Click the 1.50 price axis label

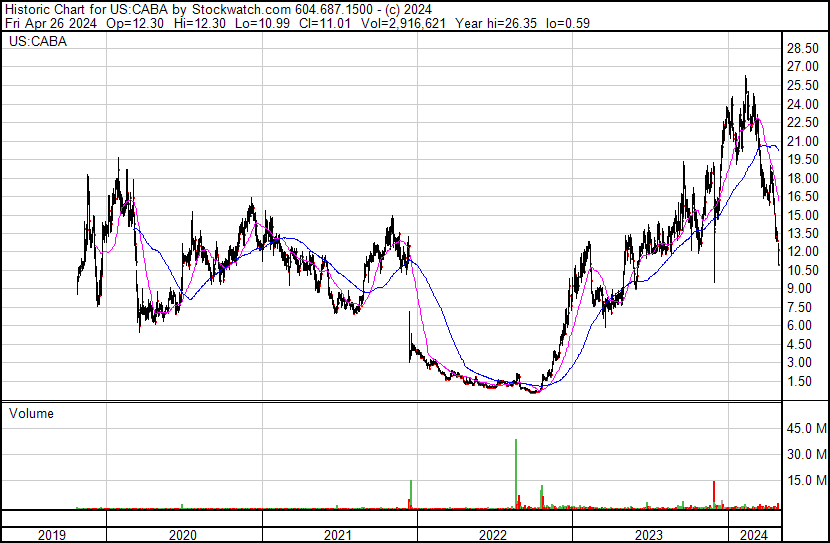pos(800,382)
